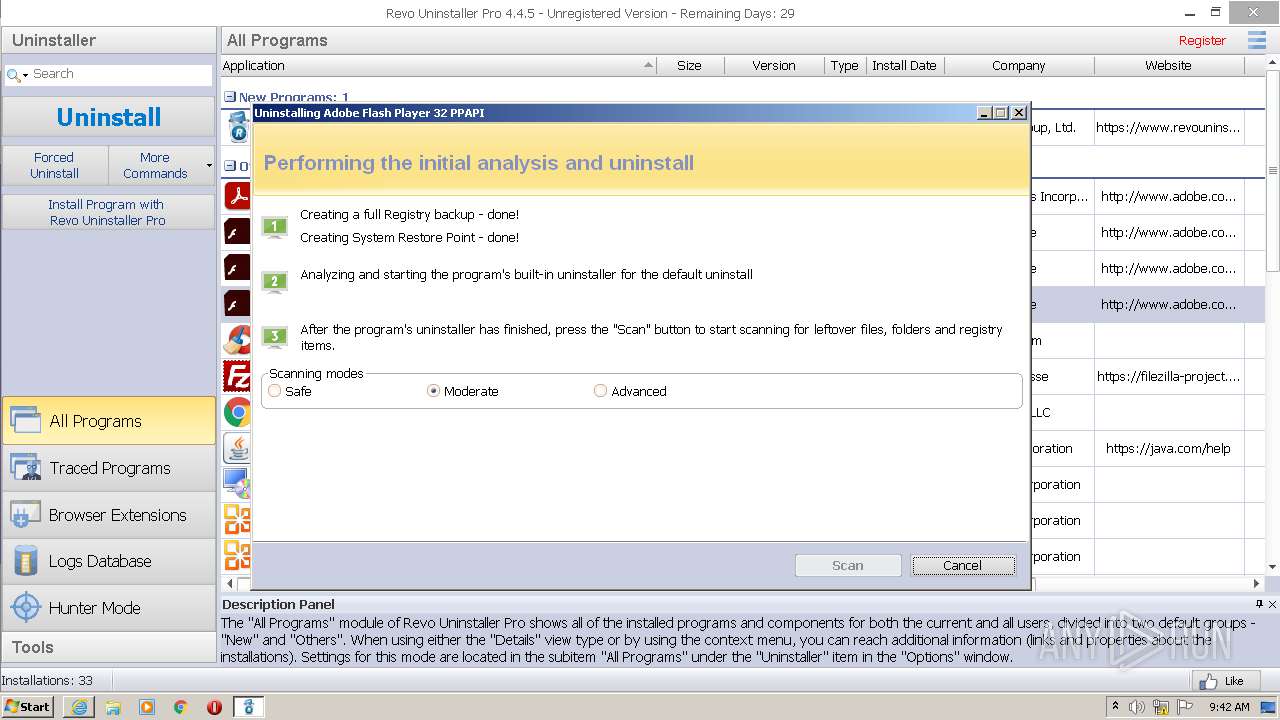Screen dimensions: 1280x720
Task: Open Browser Extensions section
Action: (x=109, y=515)
